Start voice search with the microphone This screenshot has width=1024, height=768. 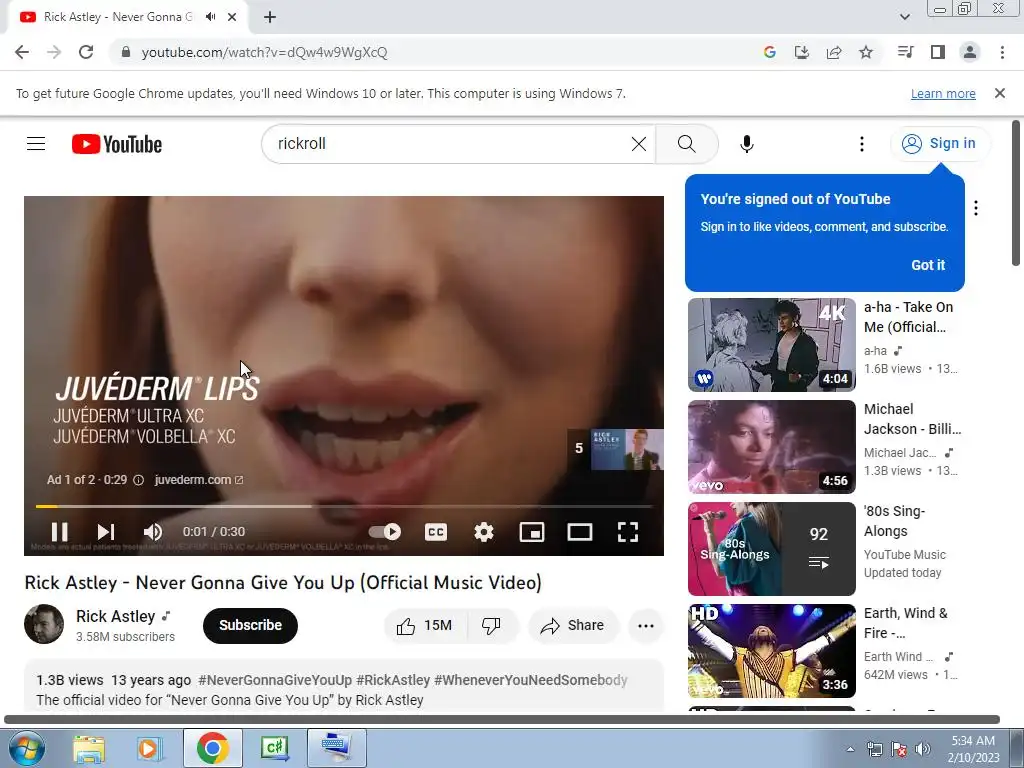tap(746, 144)
